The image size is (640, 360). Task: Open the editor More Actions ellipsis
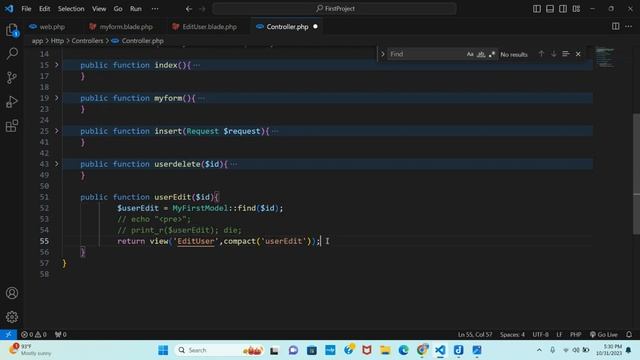pos(629,27)
